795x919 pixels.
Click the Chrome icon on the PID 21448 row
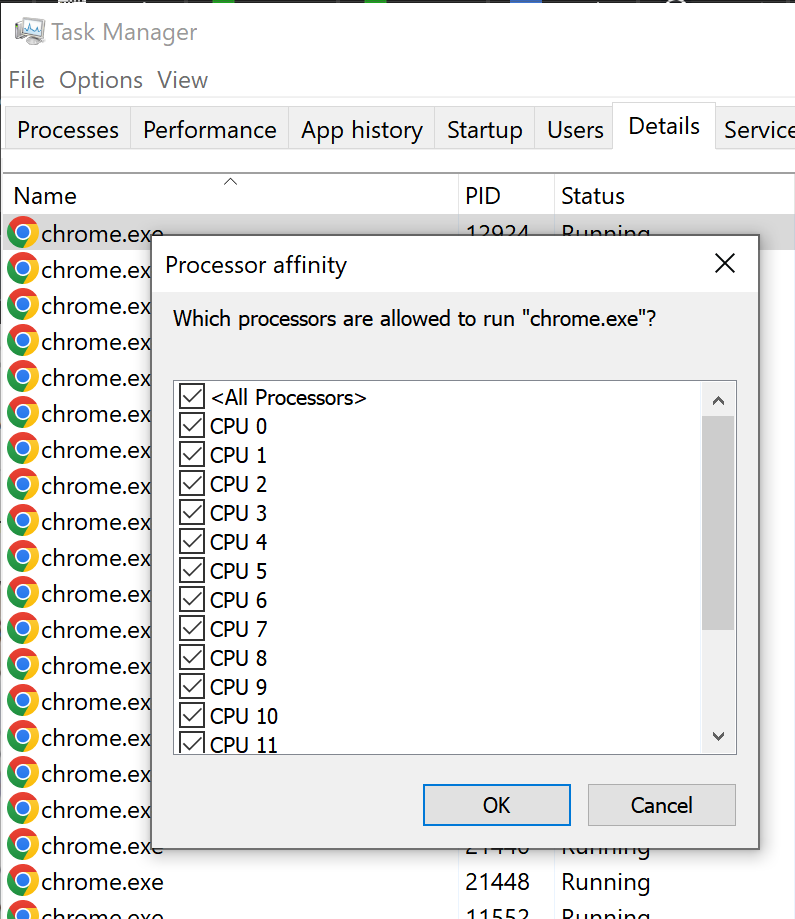22,882
